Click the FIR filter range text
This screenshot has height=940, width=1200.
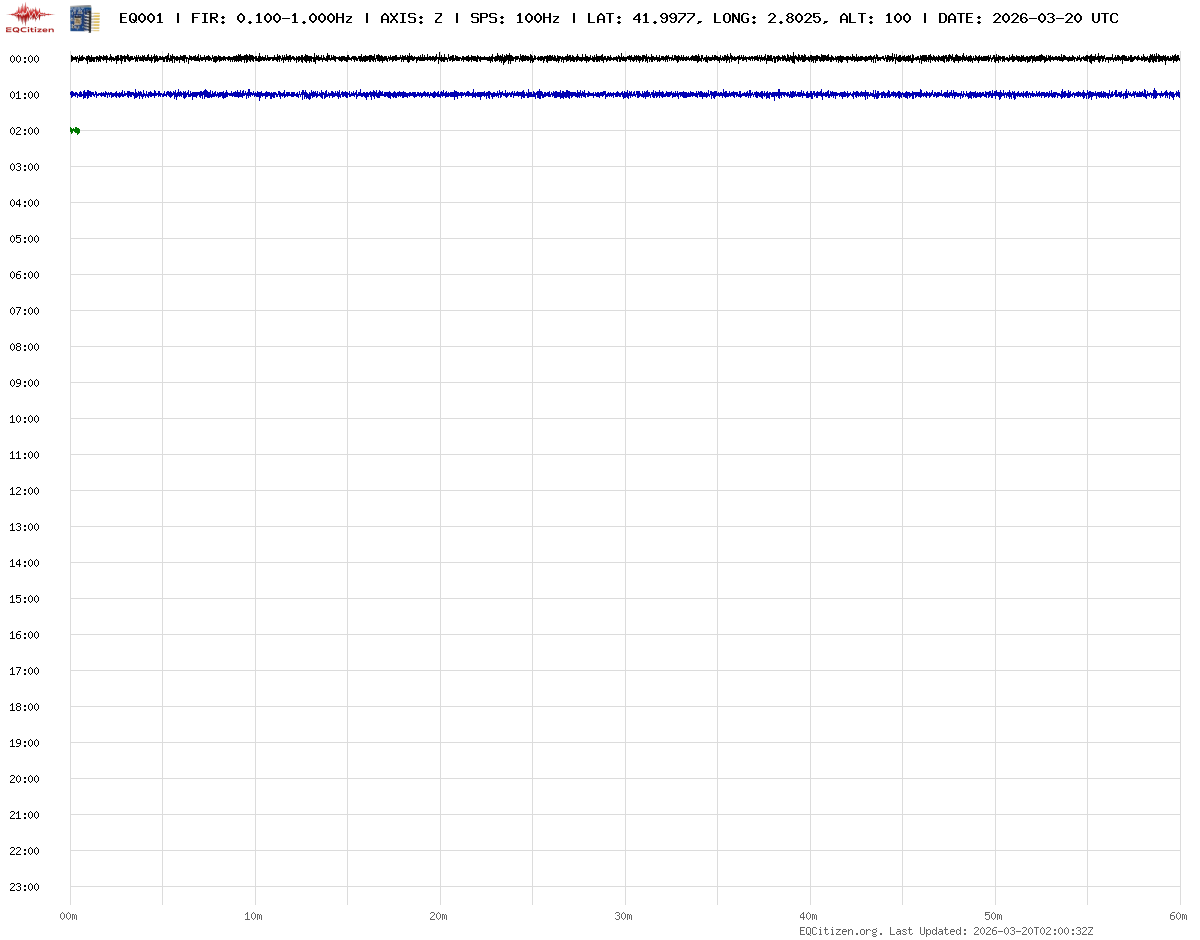[x=271, y=18]
